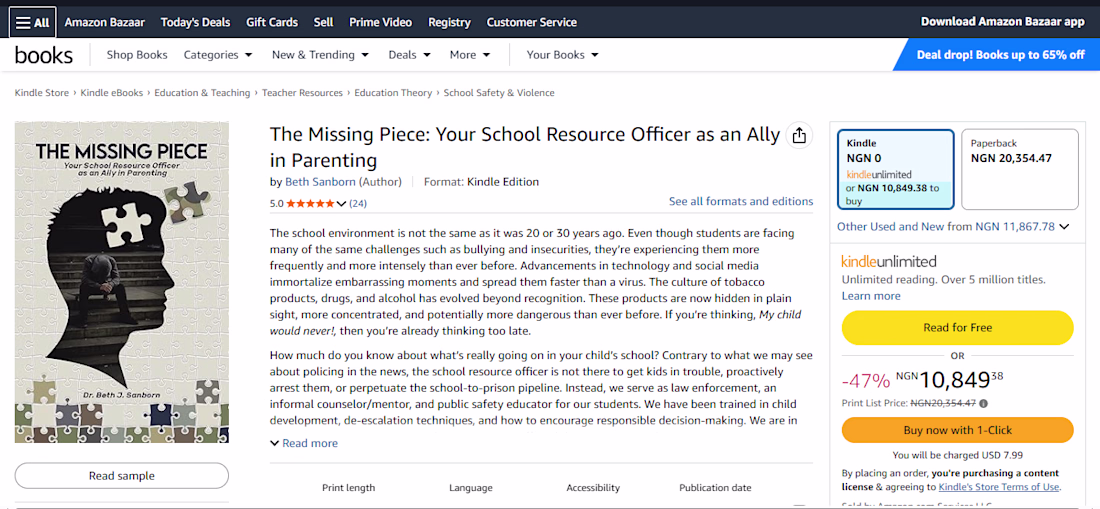
Task: Click Kindle Store breadcrumb
Action: (41, 93)
